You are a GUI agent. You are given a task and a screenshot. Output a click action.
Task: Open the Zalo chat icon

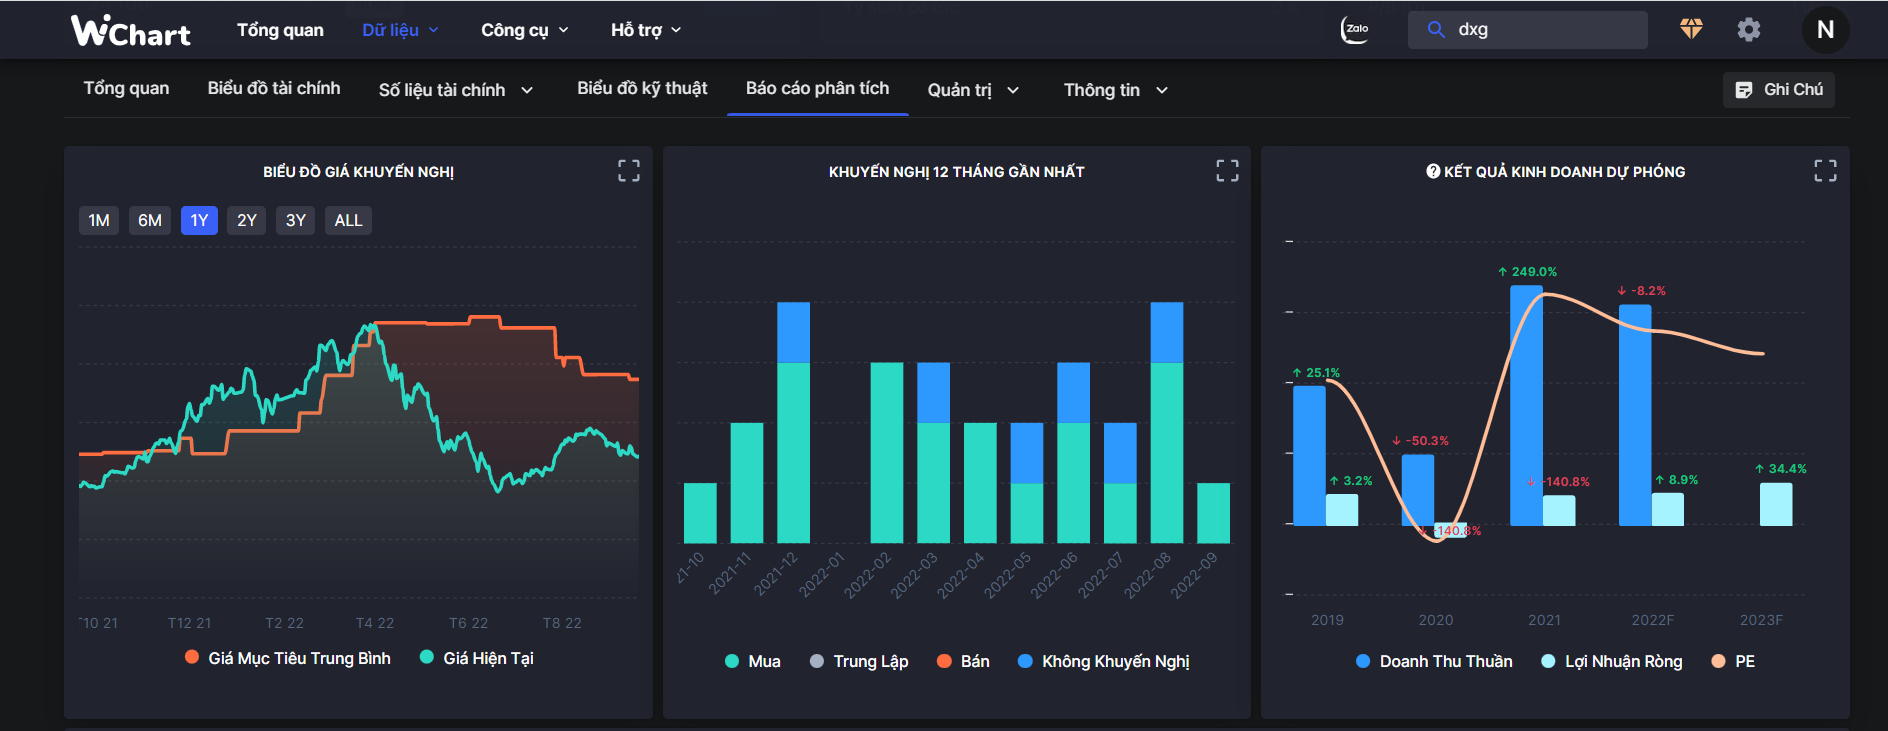pos(1355,30)
